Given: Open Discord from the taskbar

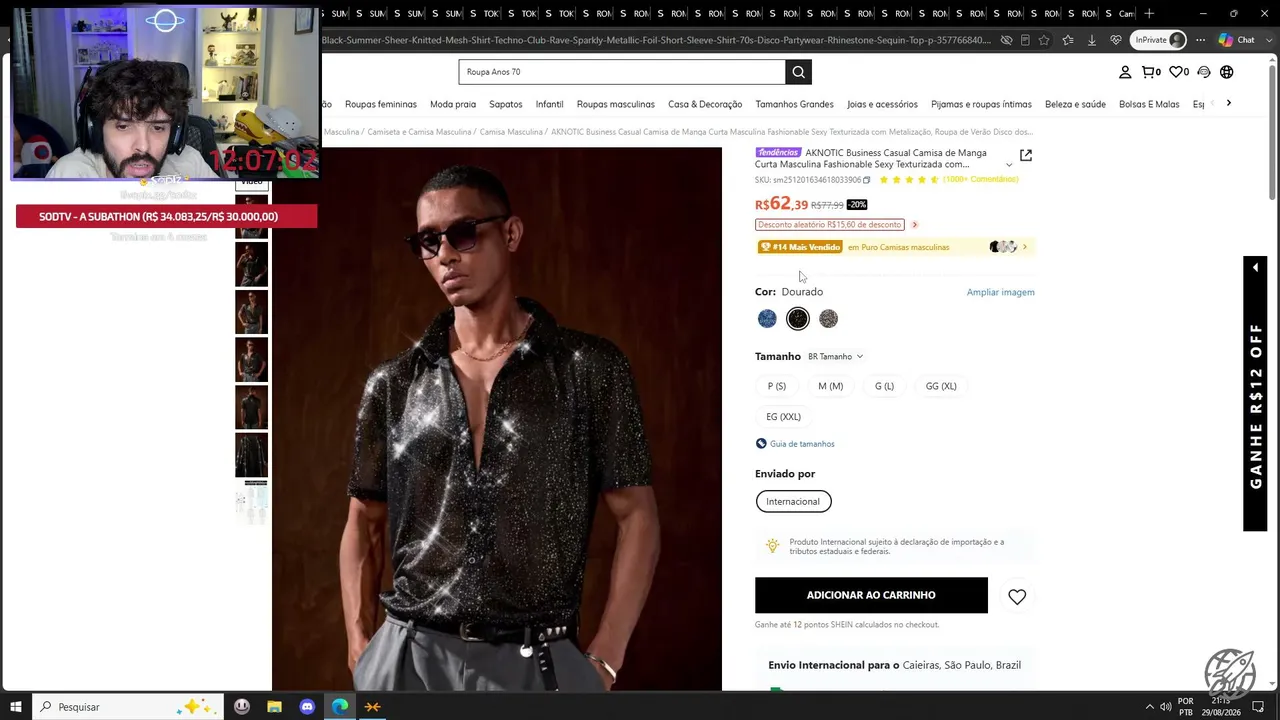Looking at the screenshot, I should [x=307, y=707].
